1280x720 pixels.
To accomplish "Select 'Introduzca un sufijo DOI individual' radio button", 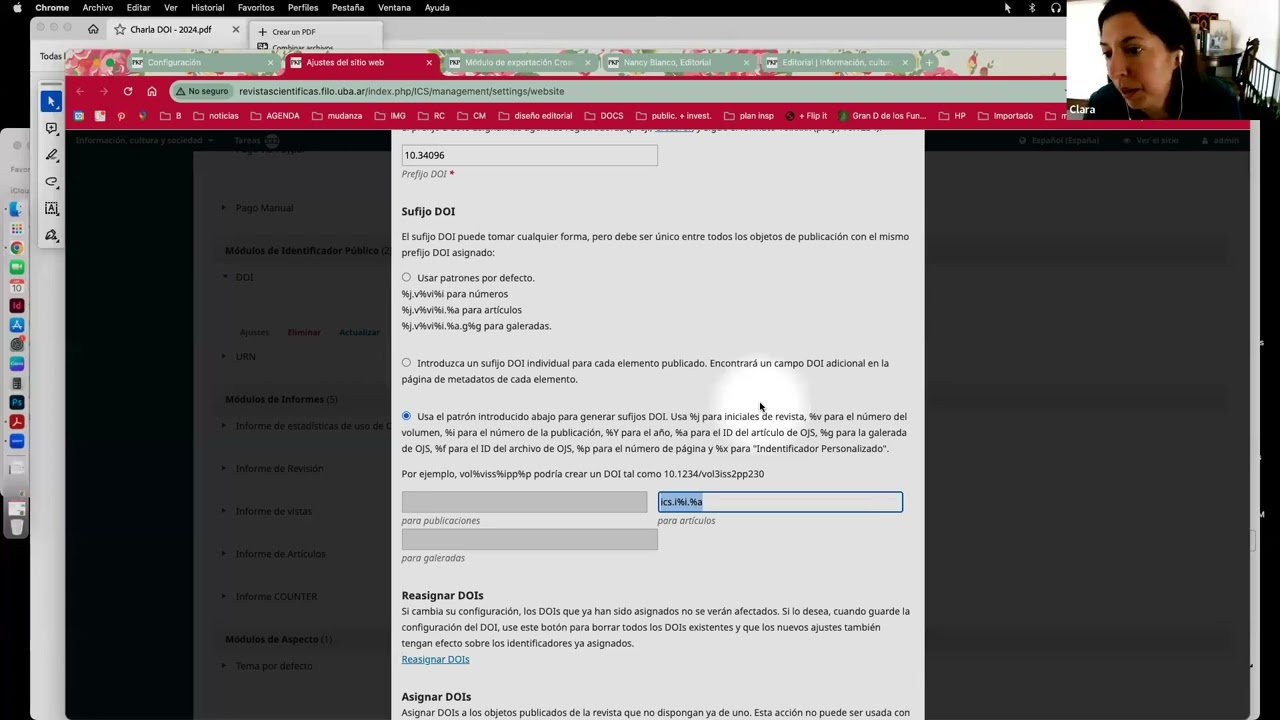I will pos(406,362).
